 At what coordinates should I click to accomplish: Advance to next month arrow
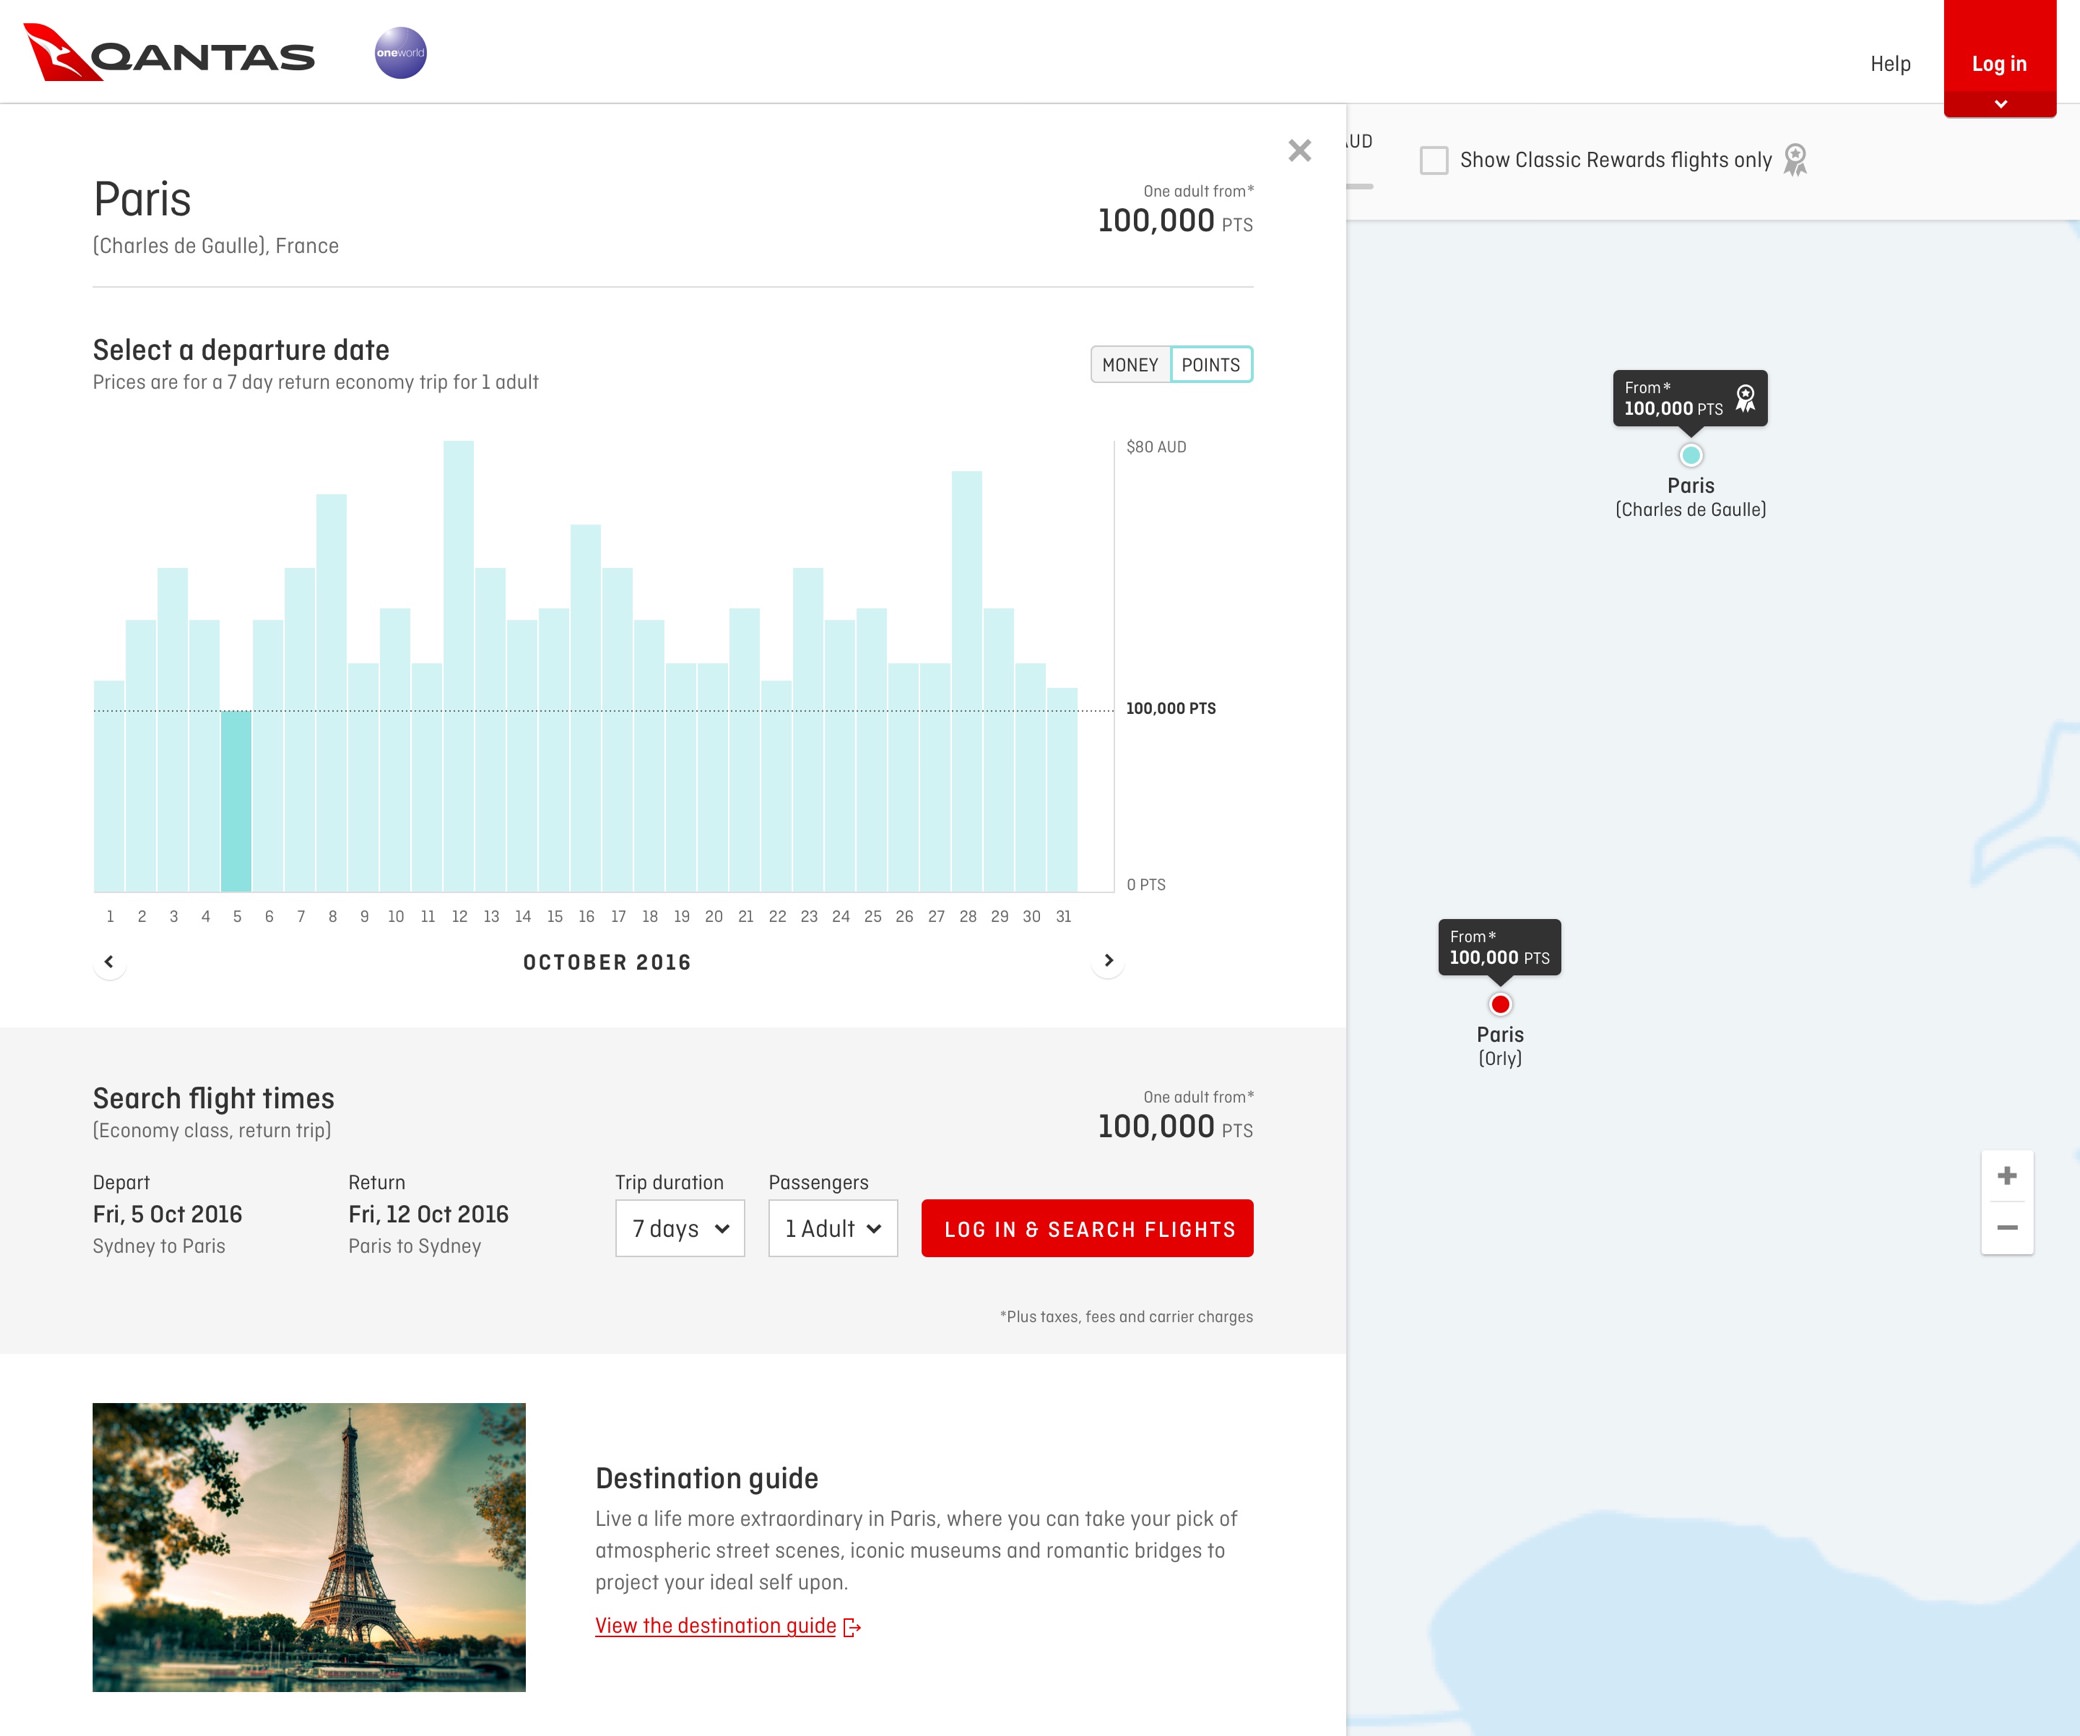(x=1108, y=961)
